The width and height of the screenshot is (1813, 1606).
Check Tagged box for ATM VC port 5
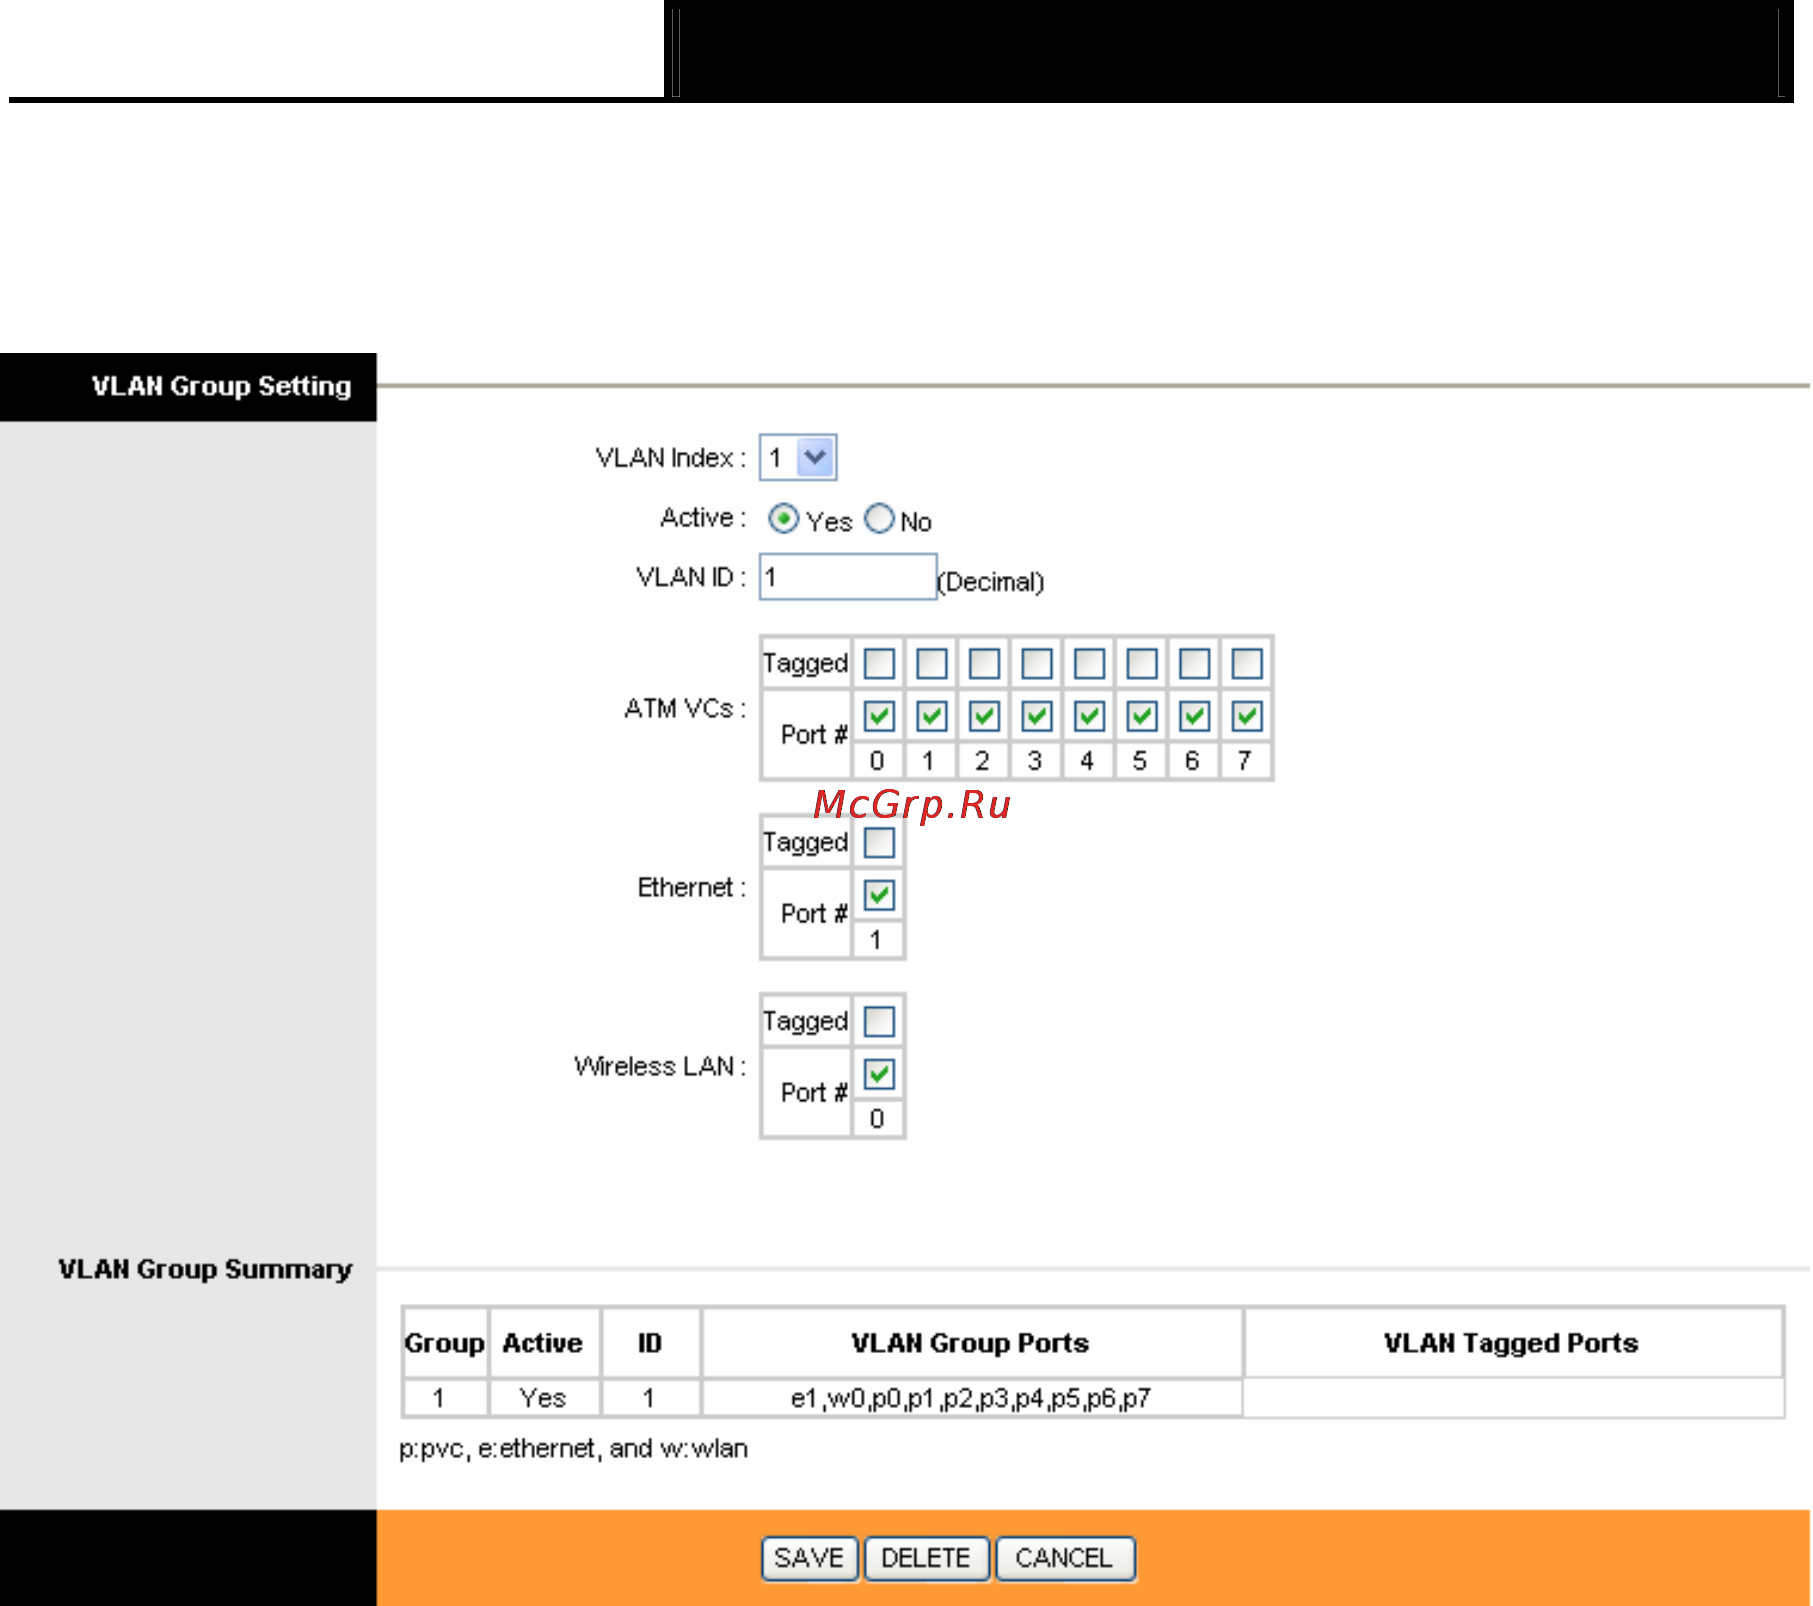click(1142, 663)
